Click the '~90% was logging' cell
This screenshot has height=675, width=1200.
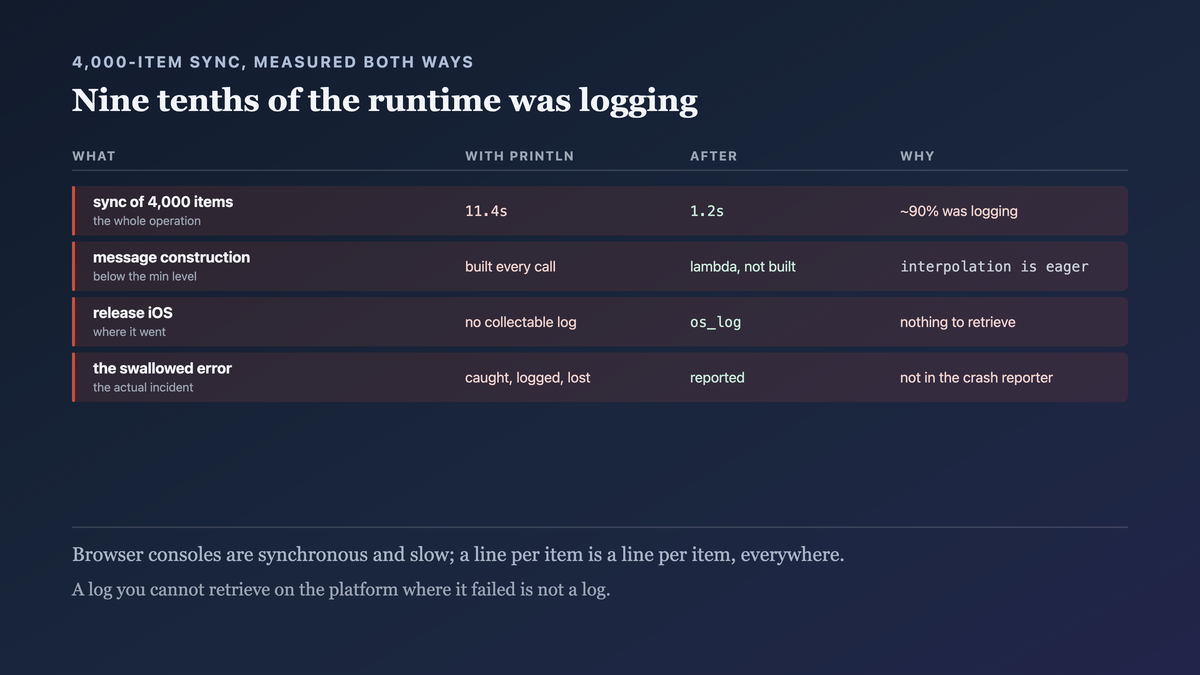959,211
